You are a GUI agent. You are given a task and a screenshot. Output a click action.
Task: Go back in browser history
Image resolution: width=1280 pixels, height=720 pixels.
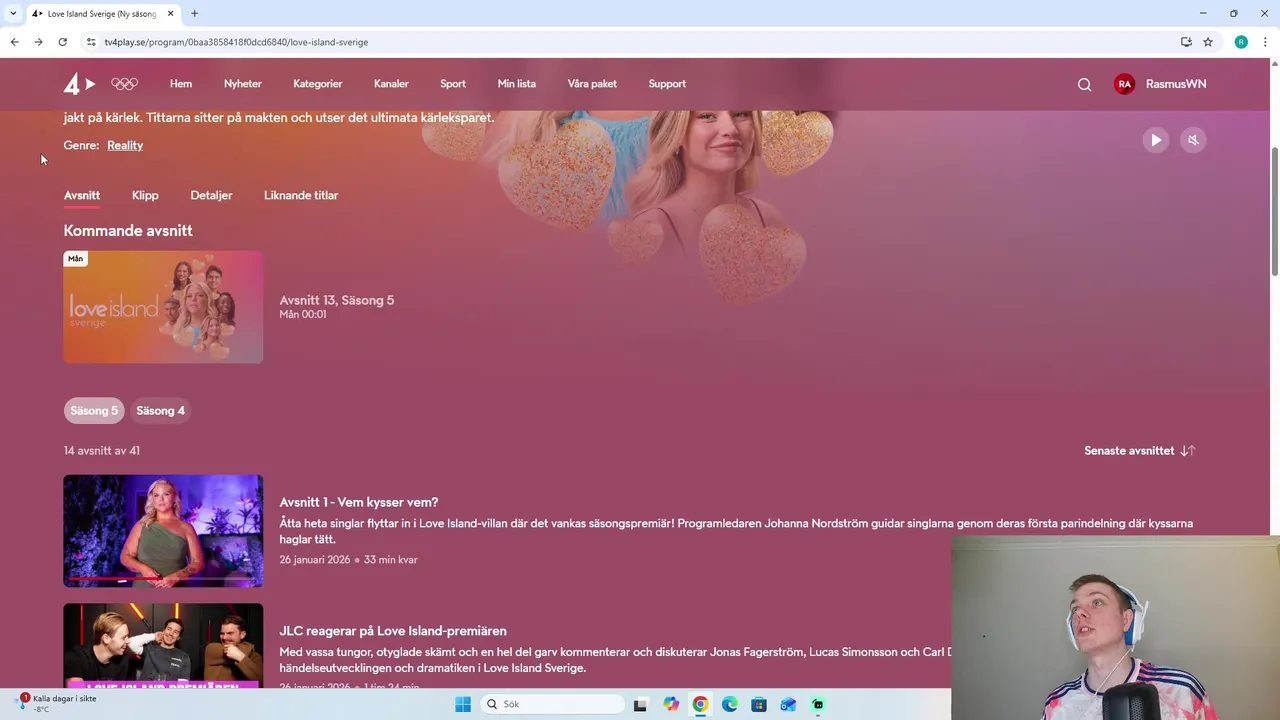tap(14, 42)
